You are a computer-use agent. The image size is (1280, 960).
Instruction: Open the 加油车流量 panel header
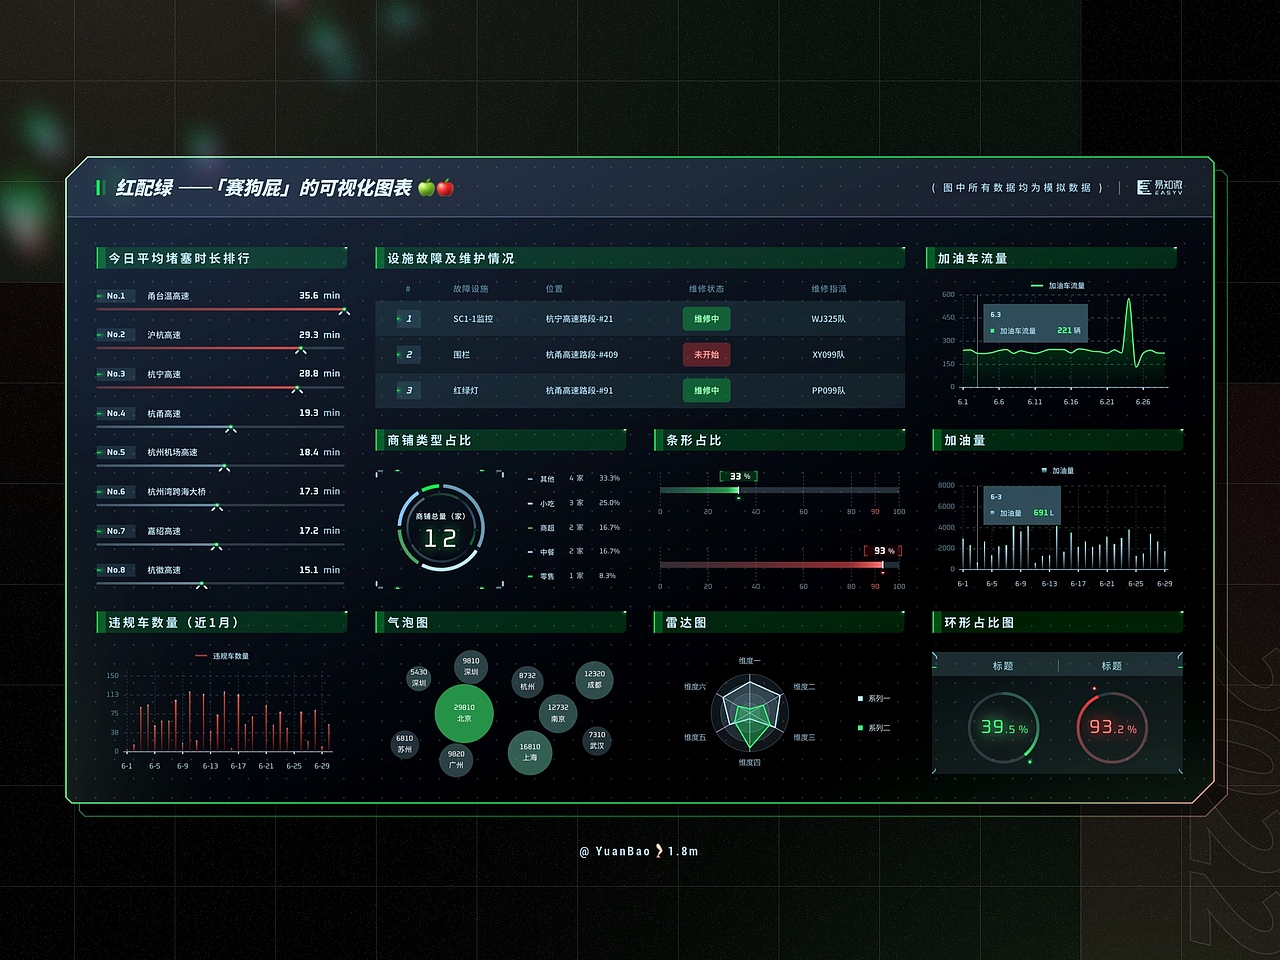1051,258
